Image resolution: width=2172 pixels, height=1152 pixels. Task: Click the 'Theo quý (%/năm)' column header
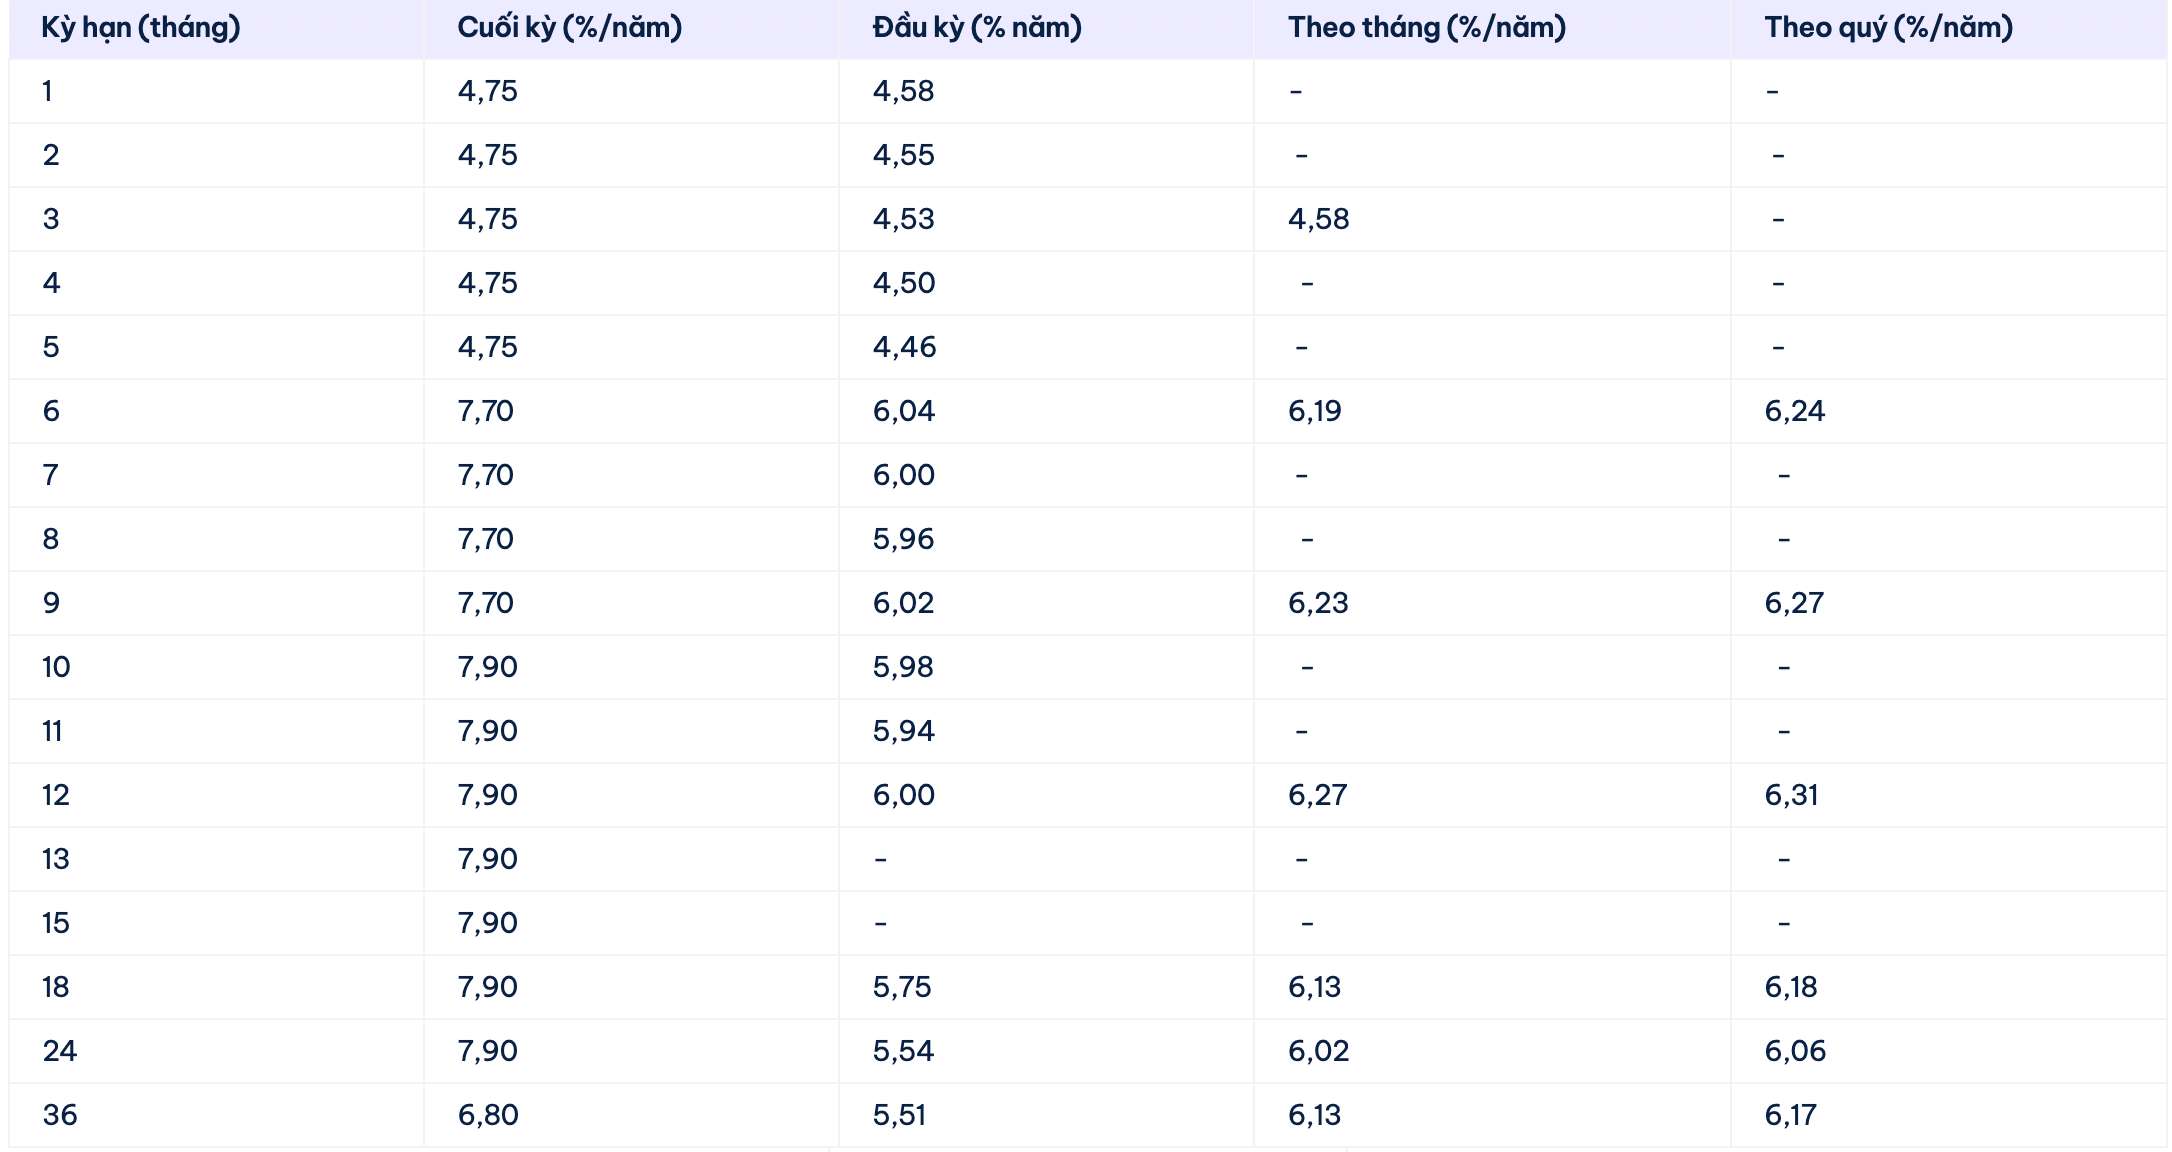1888,28
